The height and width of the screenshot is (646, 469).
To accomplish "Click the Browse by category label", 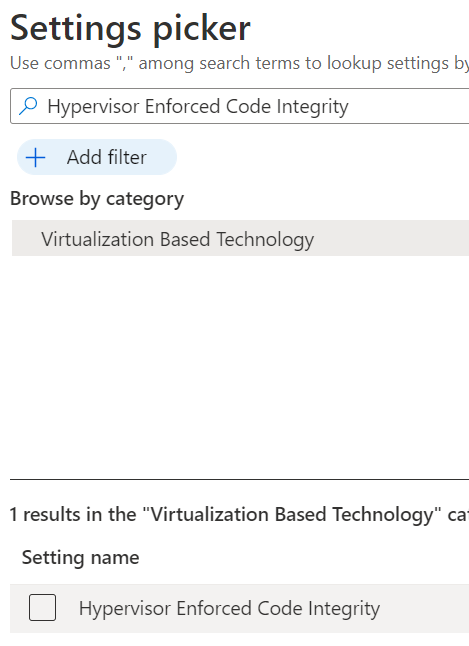I will click(x=97, y=199).
